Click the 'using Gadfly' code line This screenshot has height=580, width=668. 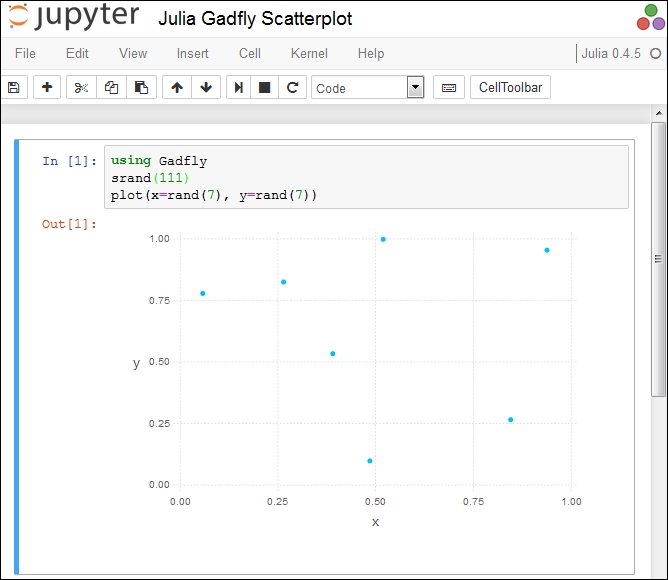tap(159, 161)
